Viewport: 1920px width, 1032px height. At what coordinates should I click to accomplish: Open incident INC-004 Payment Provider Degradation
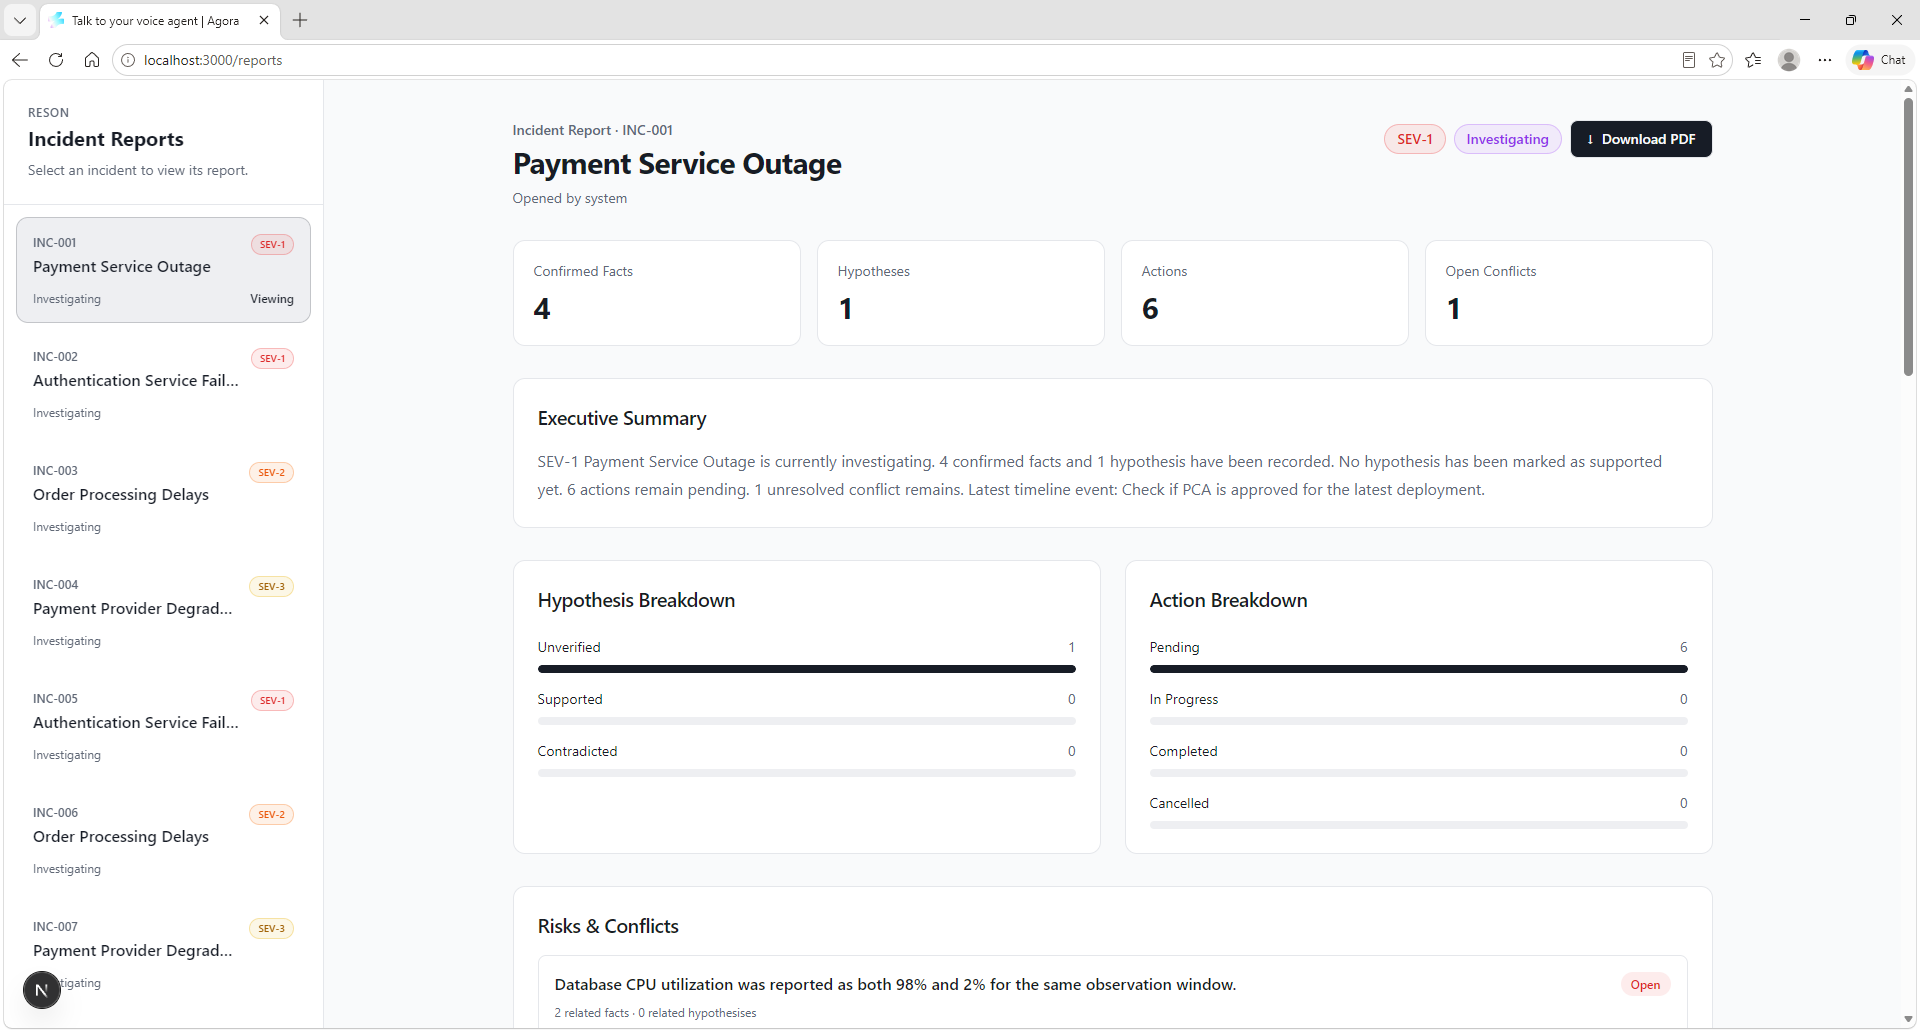click(x=163, y=612)
